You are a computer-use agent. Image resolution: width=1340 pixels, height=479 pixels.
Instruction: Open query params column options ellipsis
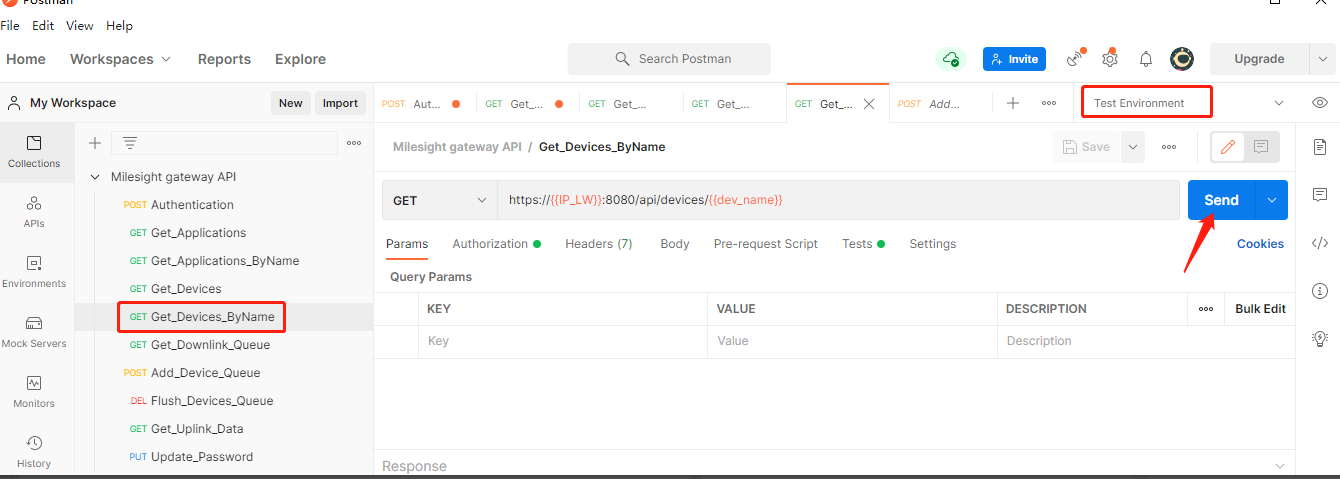[1206, 309]
